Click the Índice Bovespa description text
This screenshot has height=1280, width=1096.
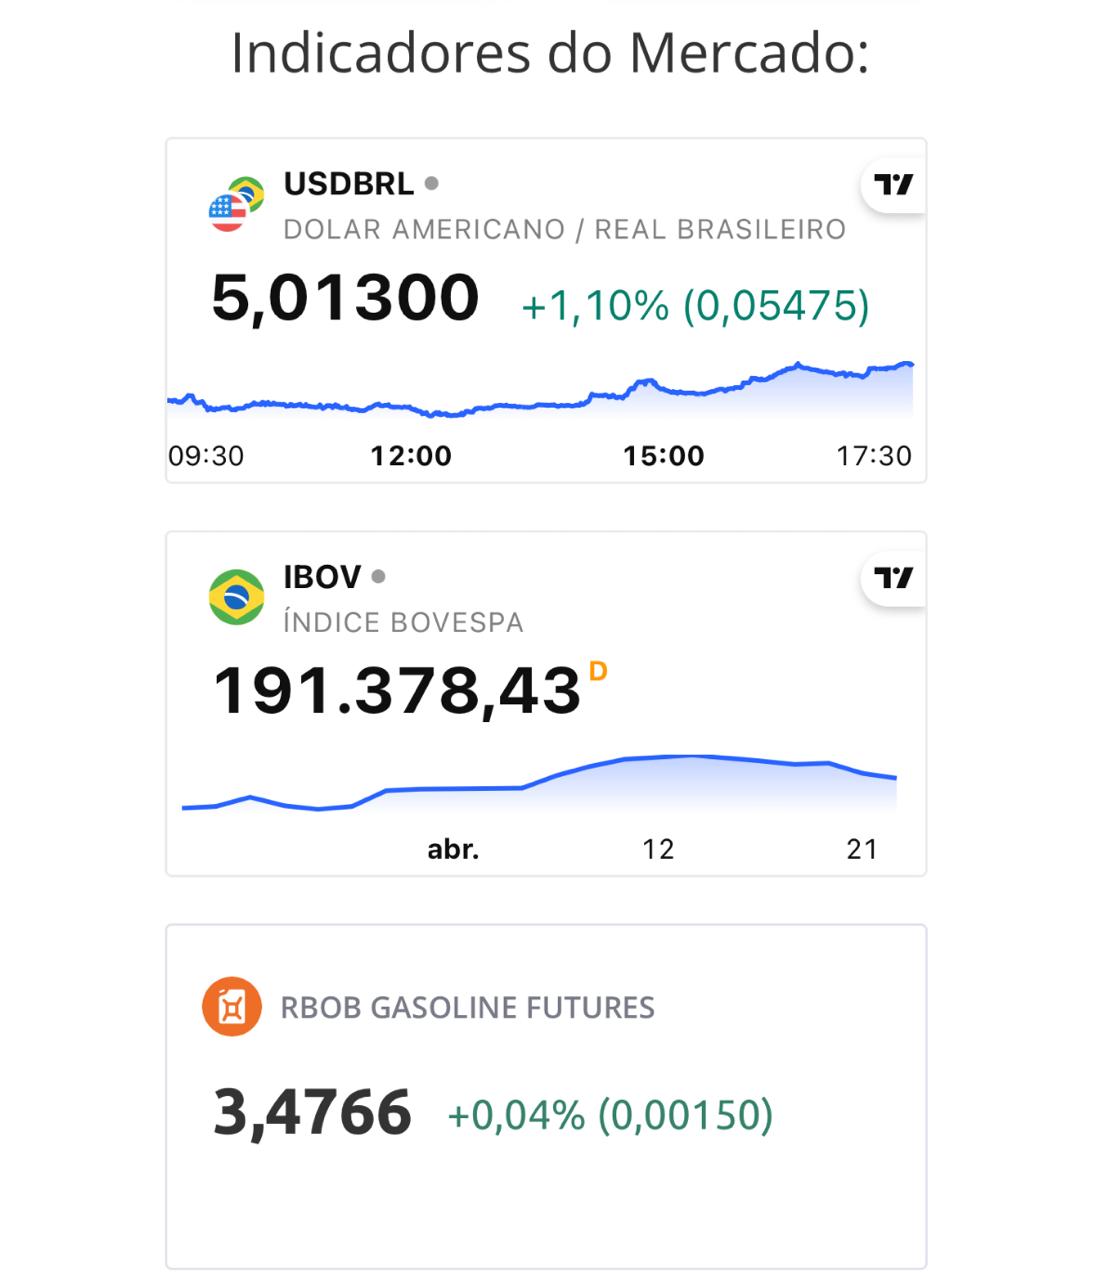[403, 623]
